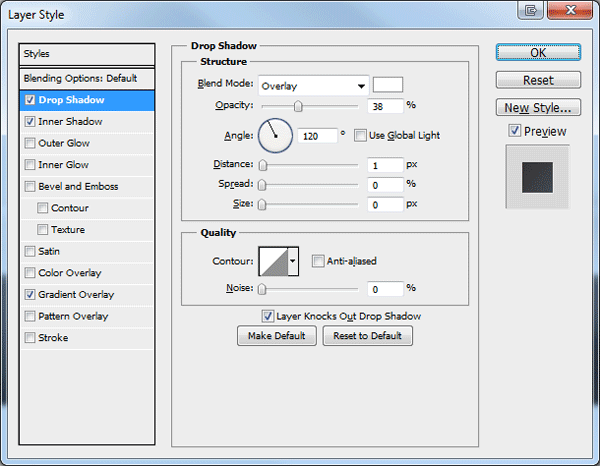This screenshot has height=466, width=600.
Task: Toggle the Preview checkbox
Action: click(x=515, y=131)
